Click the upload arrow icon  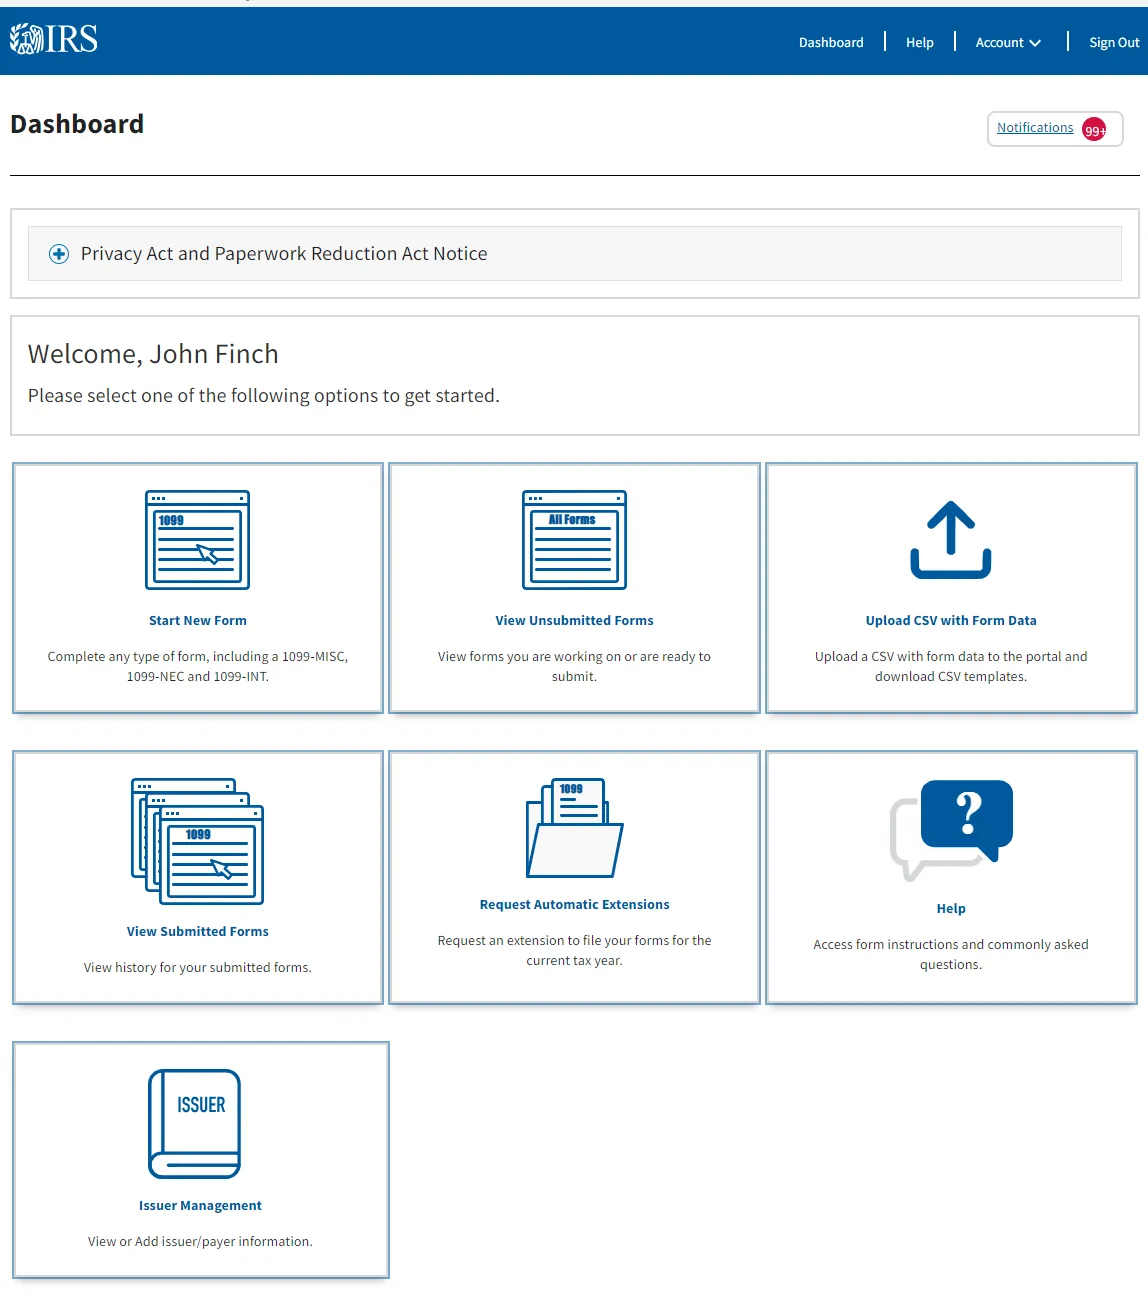point(951,540)
